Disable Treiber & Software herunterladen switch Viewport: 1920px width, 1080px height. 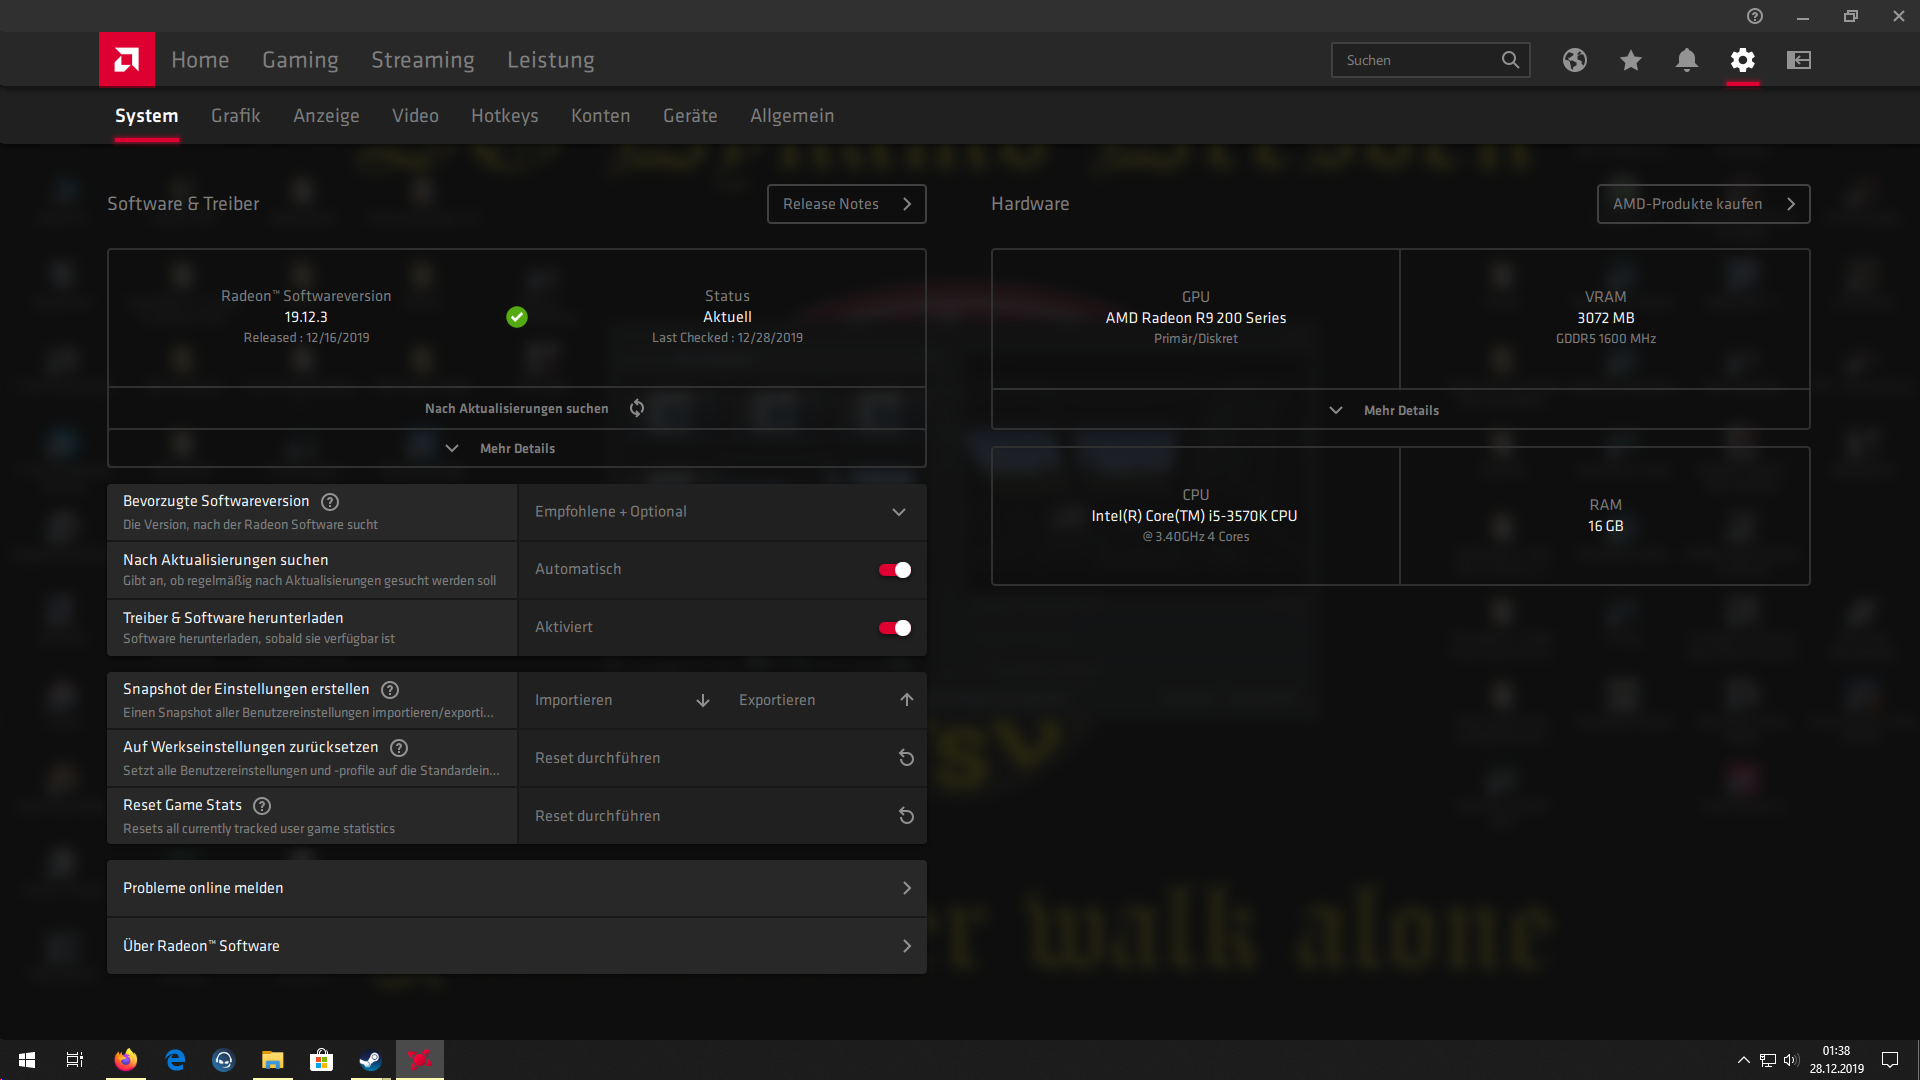point(895,628)
